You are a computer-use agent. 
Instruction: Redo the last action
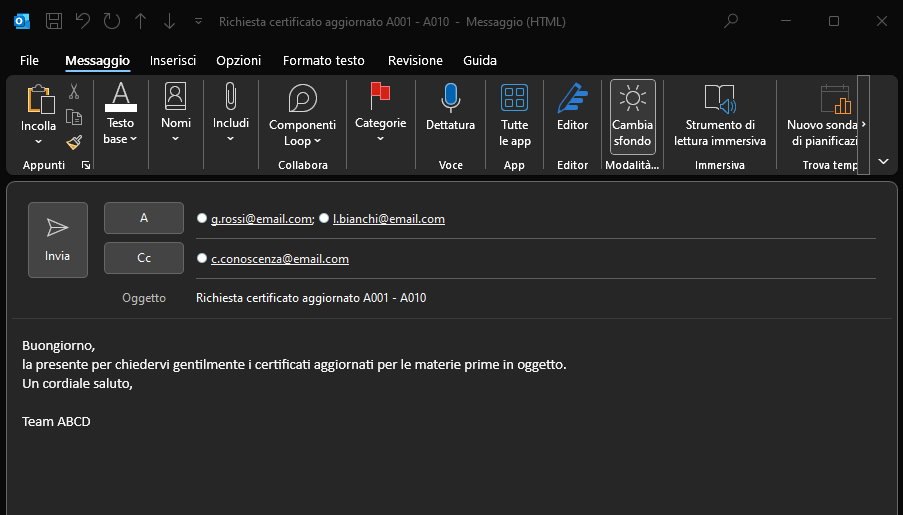(112, 21)
